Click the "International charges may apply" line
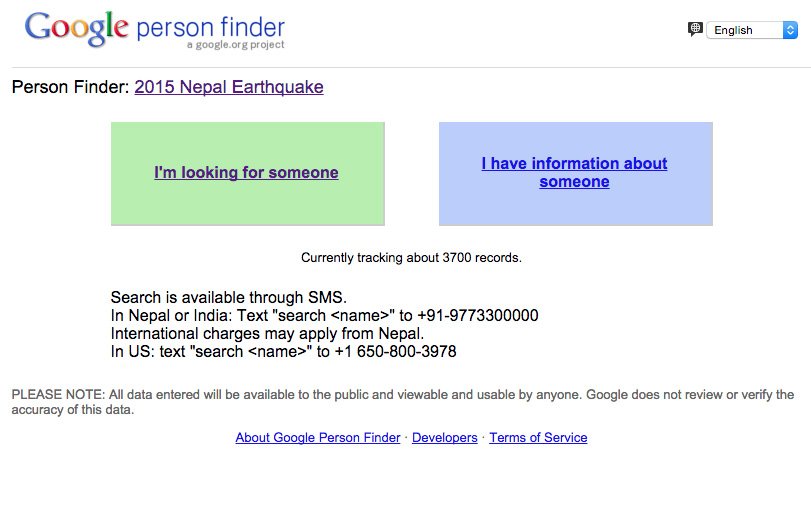Viewport: 811px width, 515px height. pos(267,334)
